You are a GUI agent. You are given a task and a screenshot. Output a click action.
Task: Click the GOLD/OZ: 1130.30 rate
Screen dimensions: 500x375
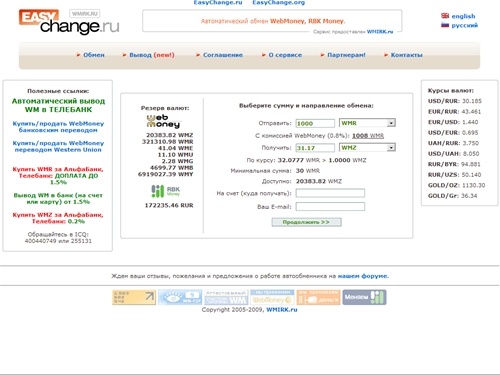(457, 185)
